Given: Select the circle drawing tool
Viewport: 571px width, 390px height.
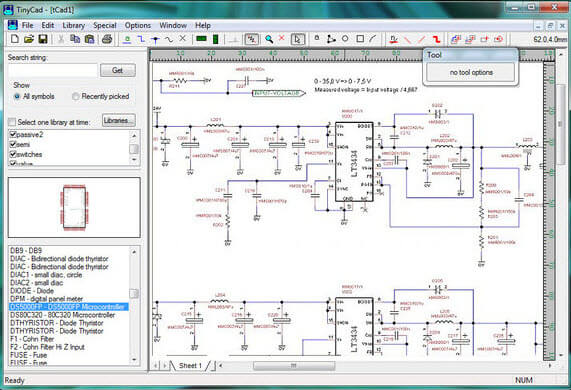Looking at the screenshot, I should pyautogui.click(x=345, y=39).
